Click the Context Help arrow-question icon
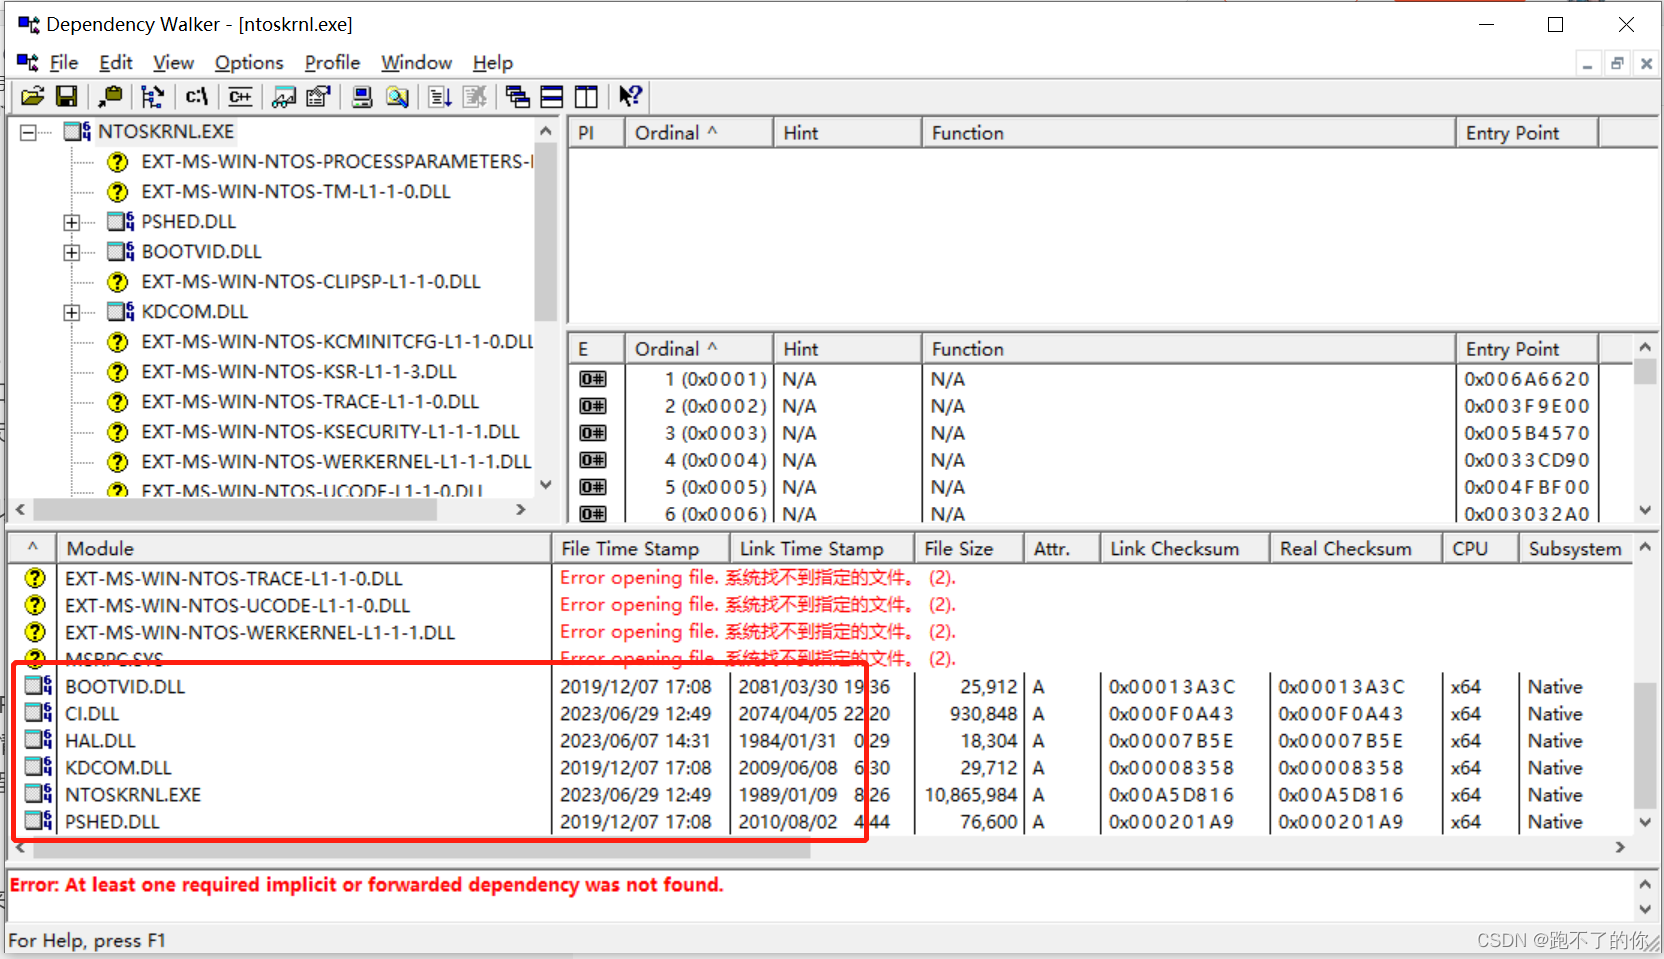 (630, 96)
